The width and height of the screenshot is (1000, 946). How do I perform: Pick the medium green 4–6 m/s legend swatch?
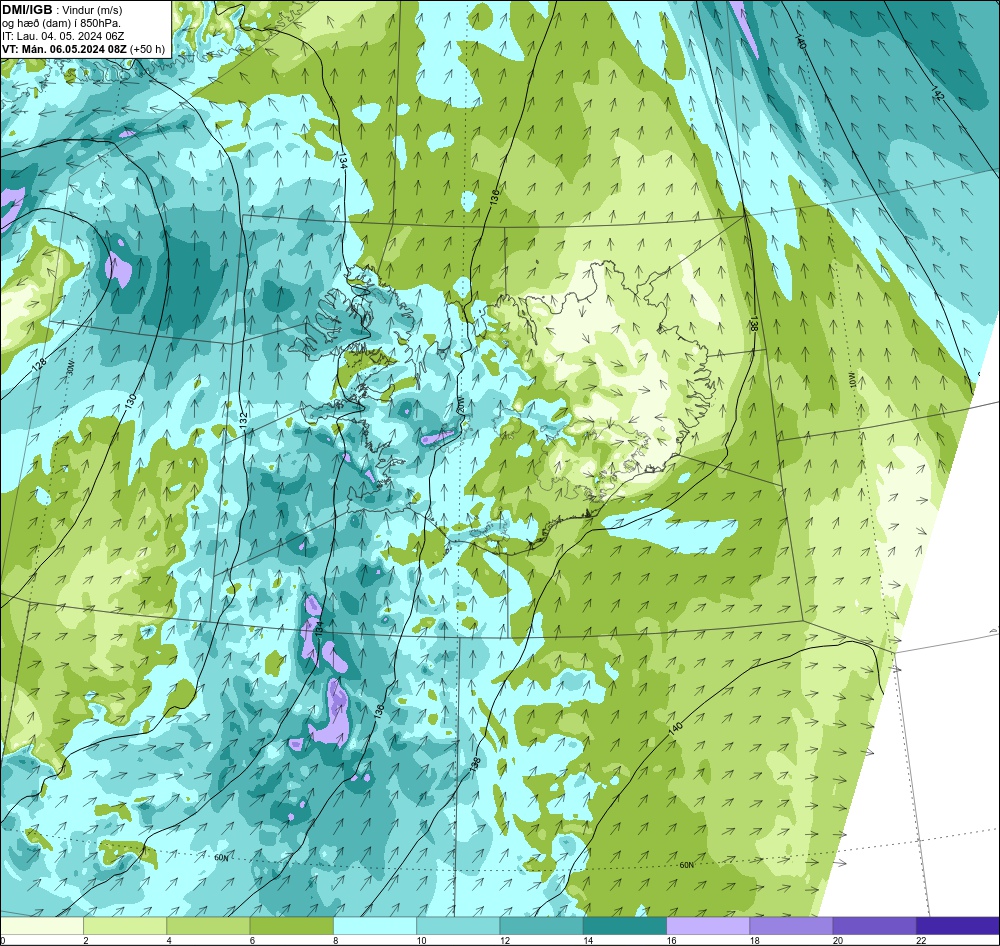(208, 925)
